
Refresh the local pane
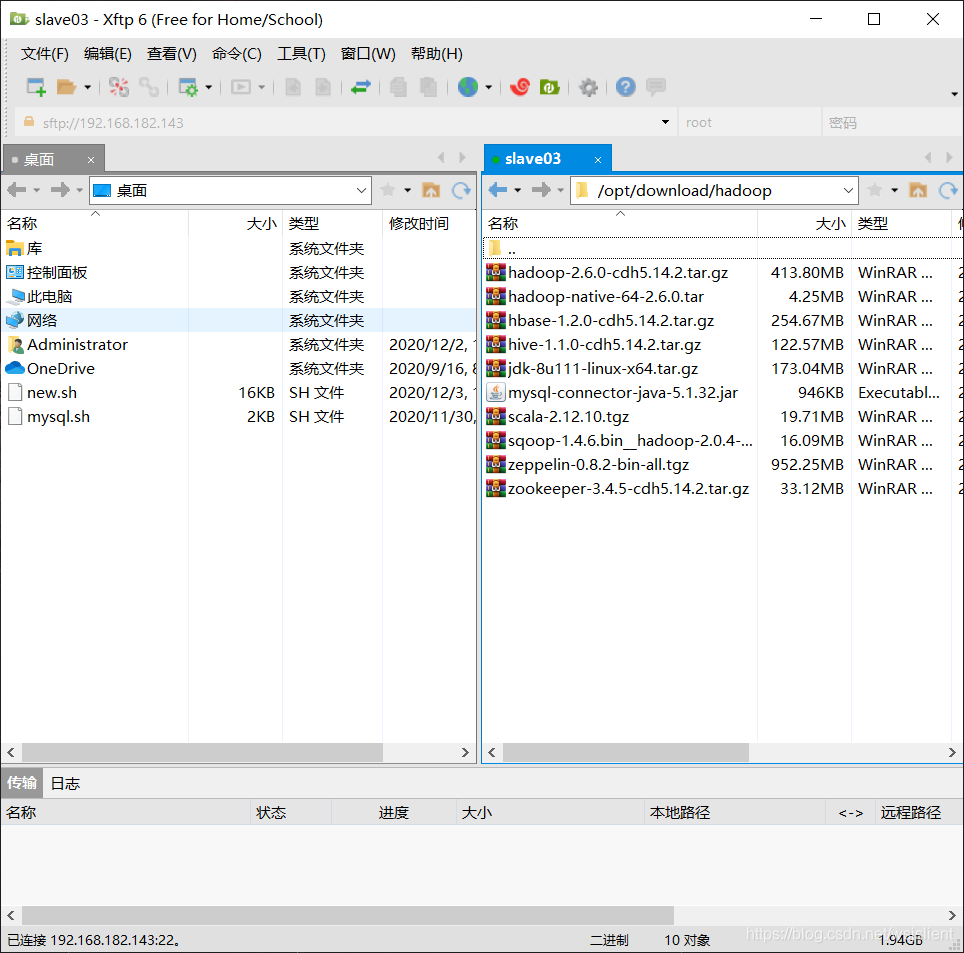click(x=461, y=191)
